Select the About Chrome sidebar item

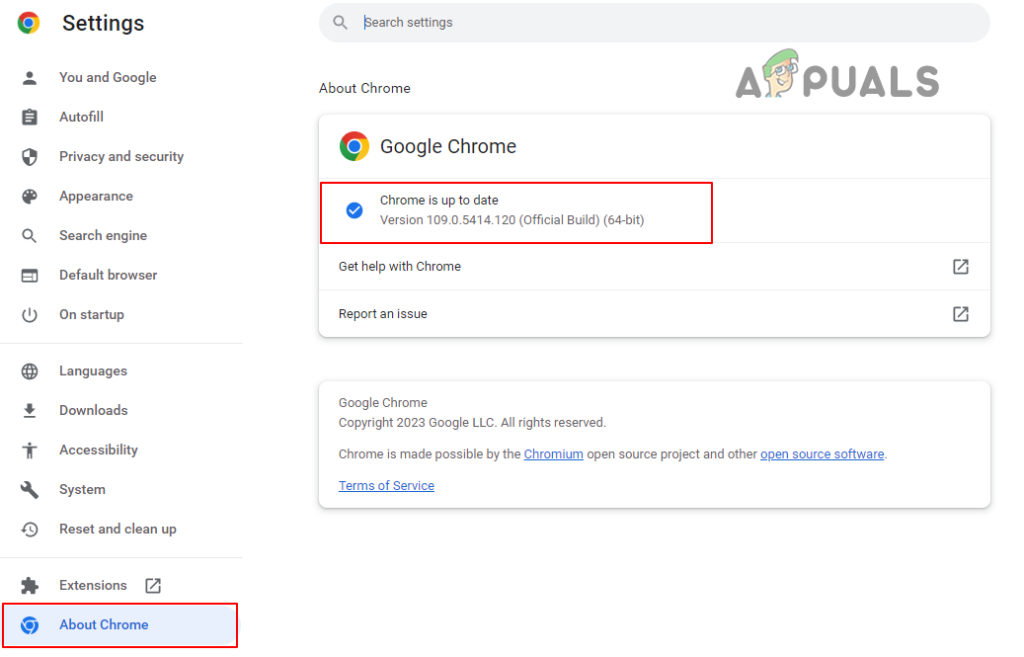[x=103, y=625]
